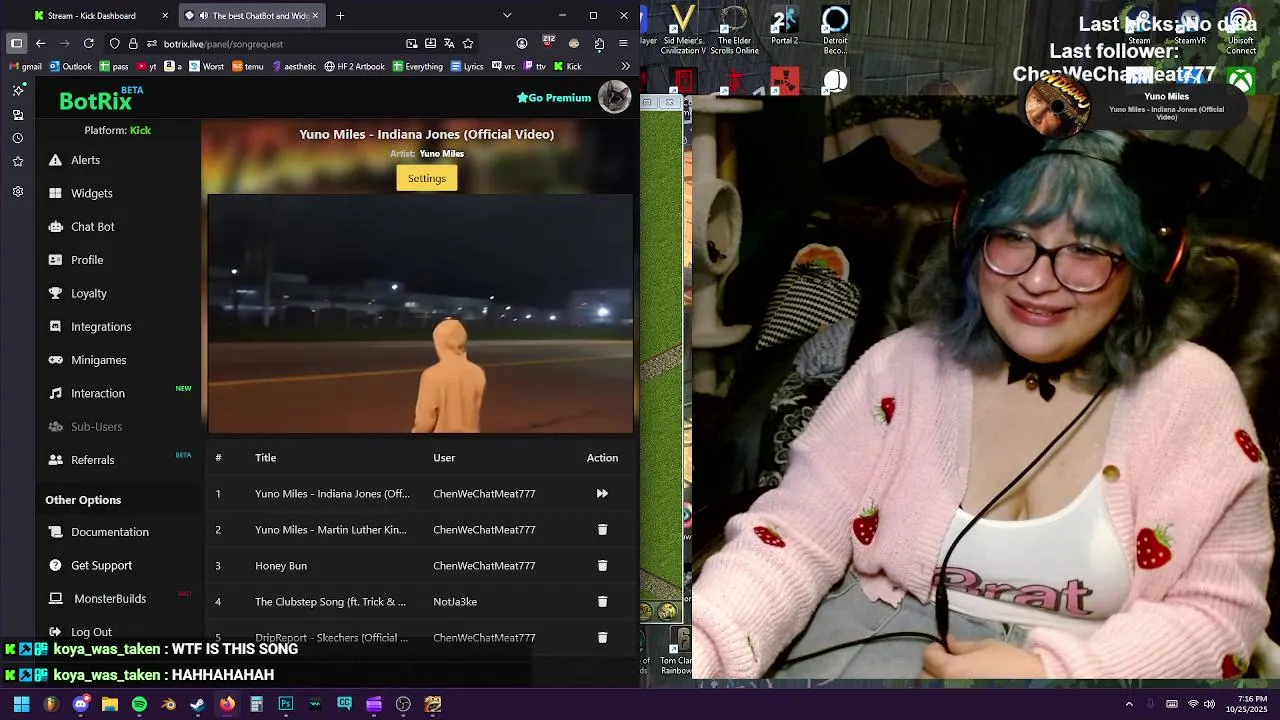
Task: Open Sid Meier's Civilization V shortcut
Action: pyautogui.click(x=684, y=30)
